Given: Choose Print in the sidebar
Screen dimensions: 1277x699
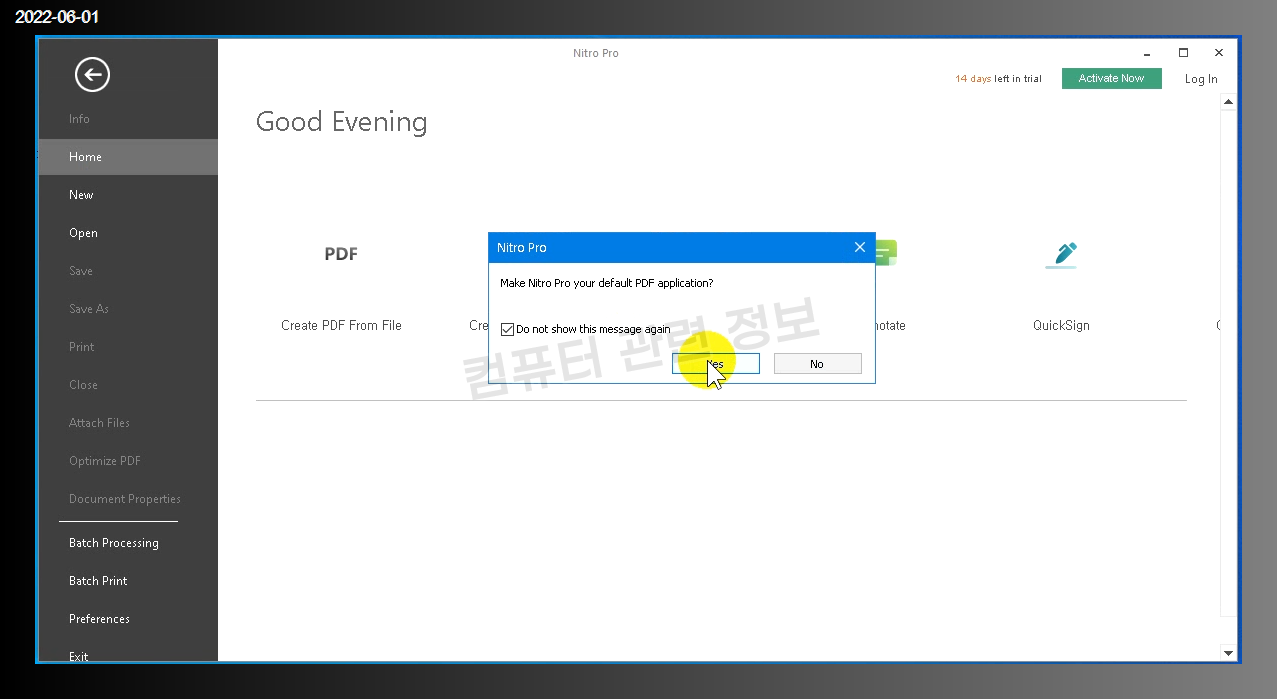Looking at the screenshot, I should point(128,347).
